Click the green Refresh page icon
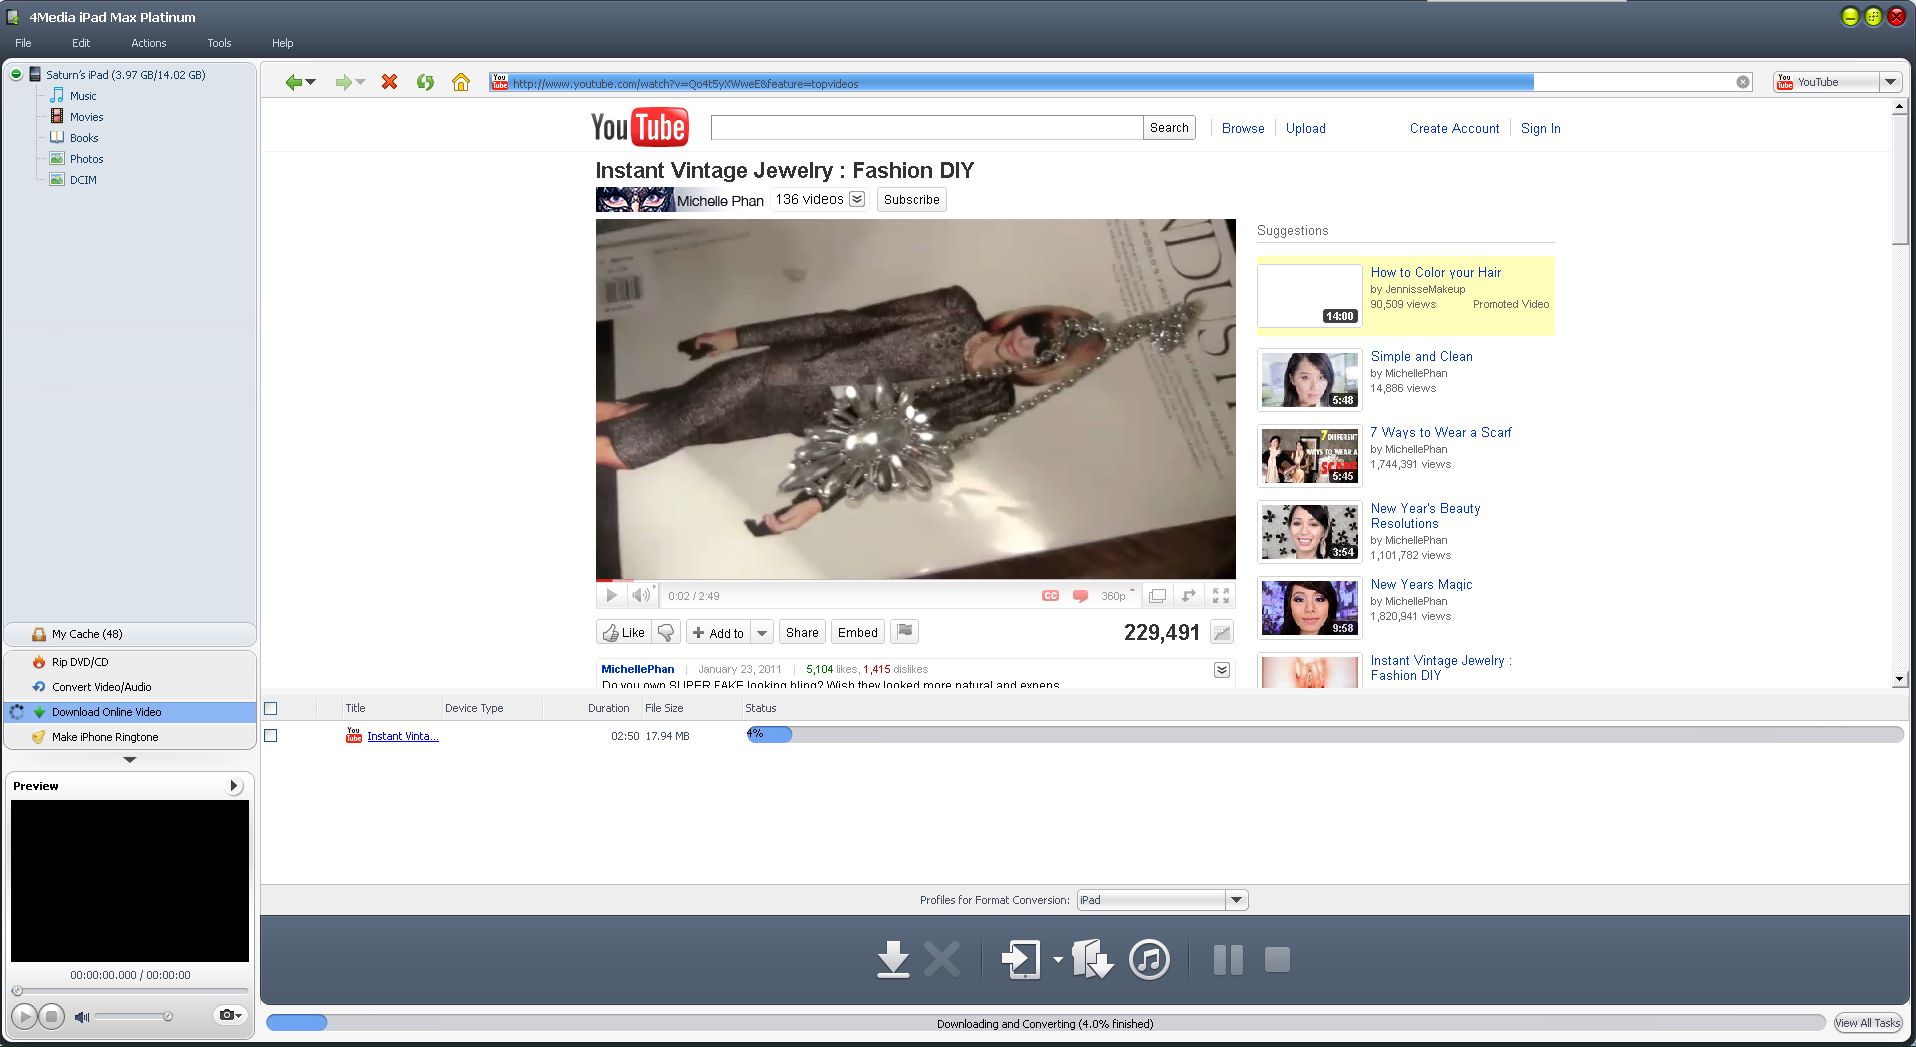This screenshot has height=1047, width=1916. 425,83
